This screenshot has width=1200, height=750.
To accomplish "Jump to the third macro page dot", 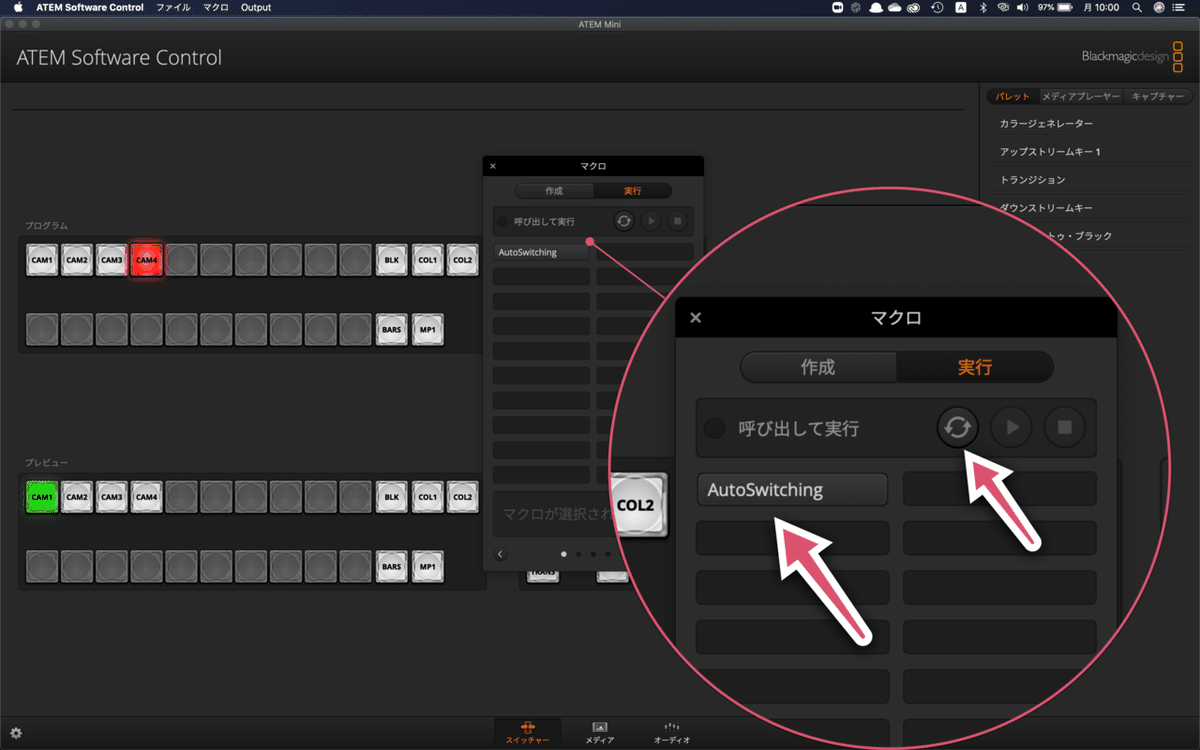I will [592, 553].
